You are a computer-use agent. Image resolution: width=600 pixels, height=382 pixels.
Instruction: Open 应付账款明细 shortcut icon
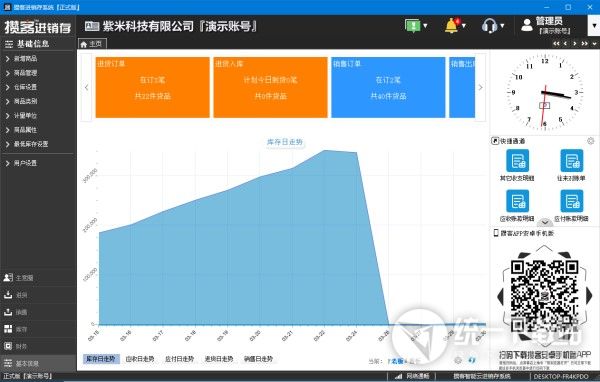572,201
